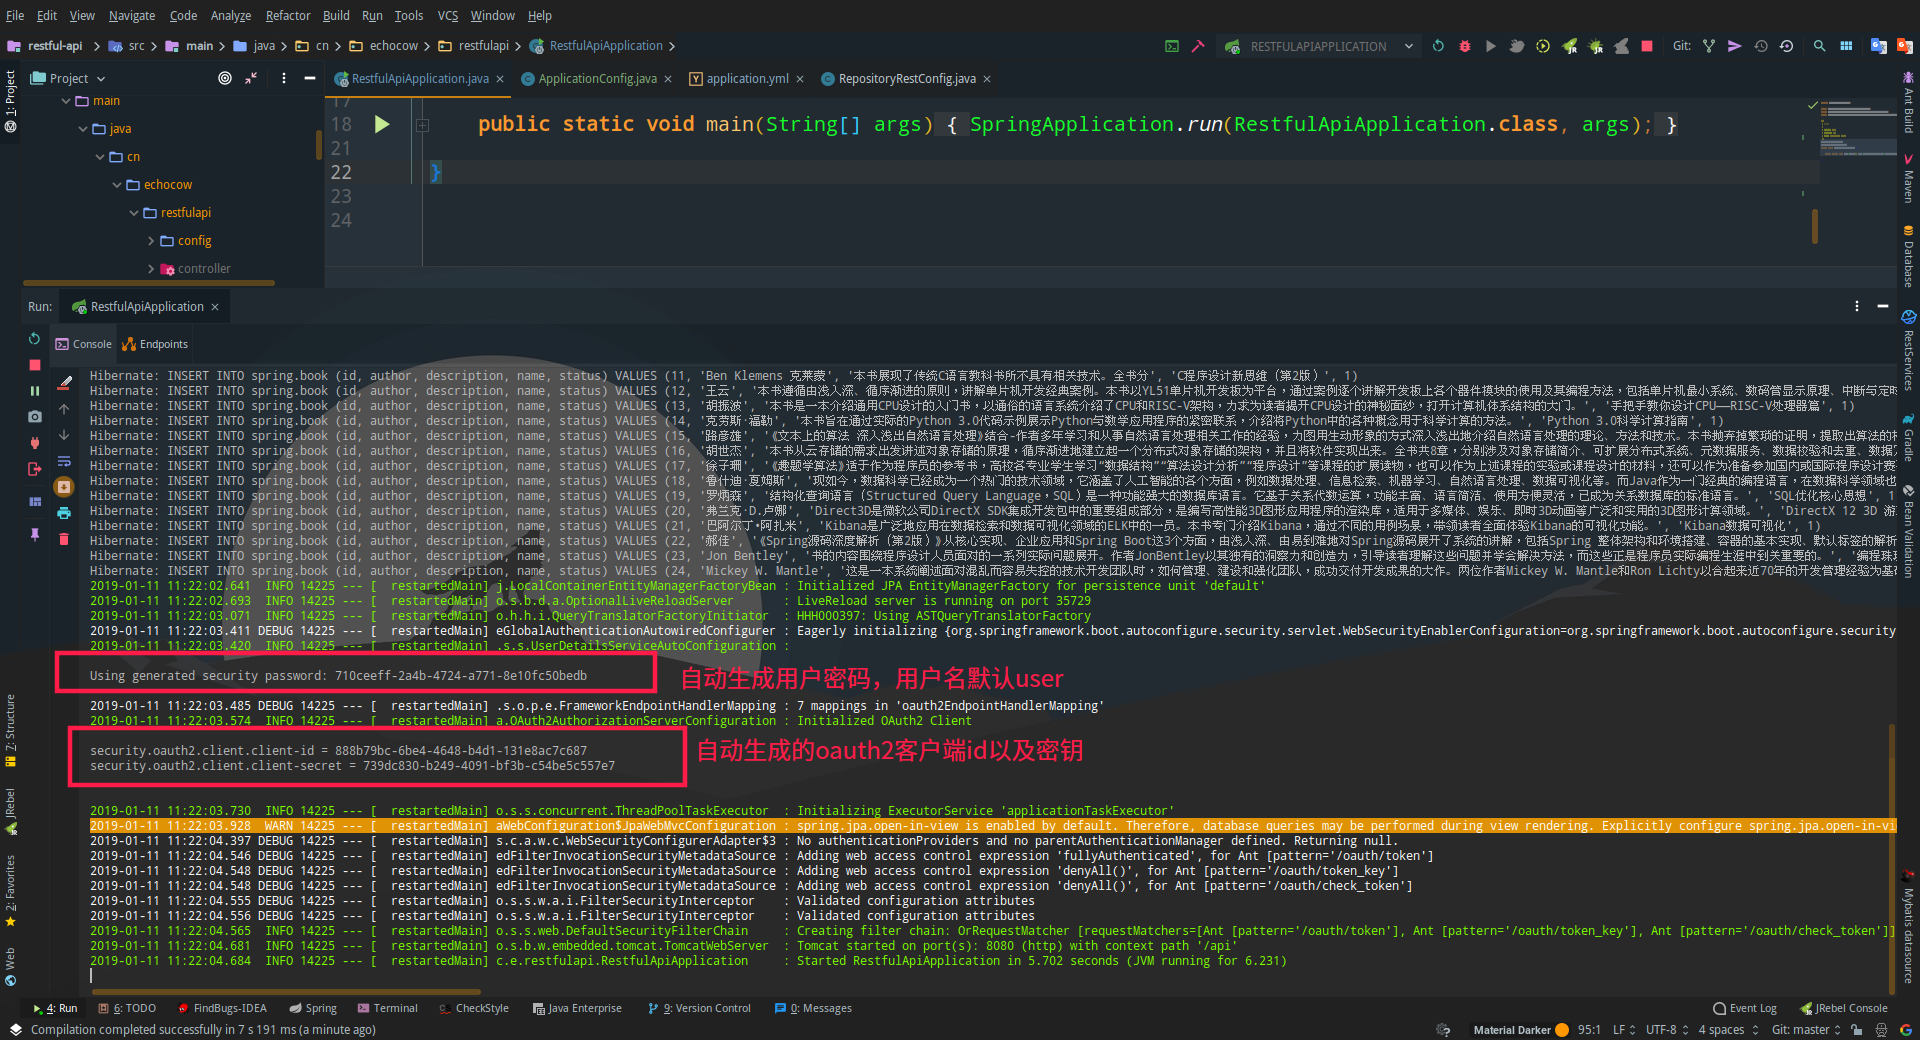This screenshot has width=1920, height=1040.
Task: Open the Analyze menu
Action: pyautogui.click(x=231, y=15)
